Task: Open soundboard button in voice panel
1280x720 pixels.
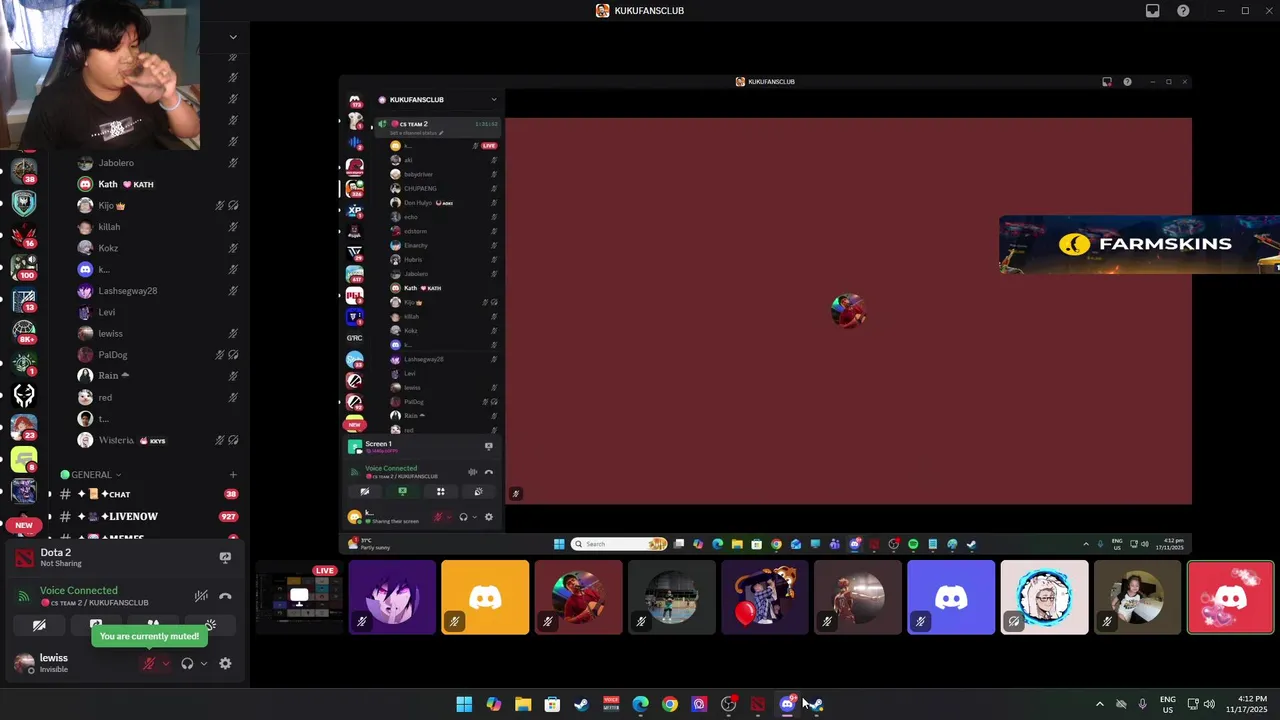Action: pyautogui.click(x=210, y=625)
